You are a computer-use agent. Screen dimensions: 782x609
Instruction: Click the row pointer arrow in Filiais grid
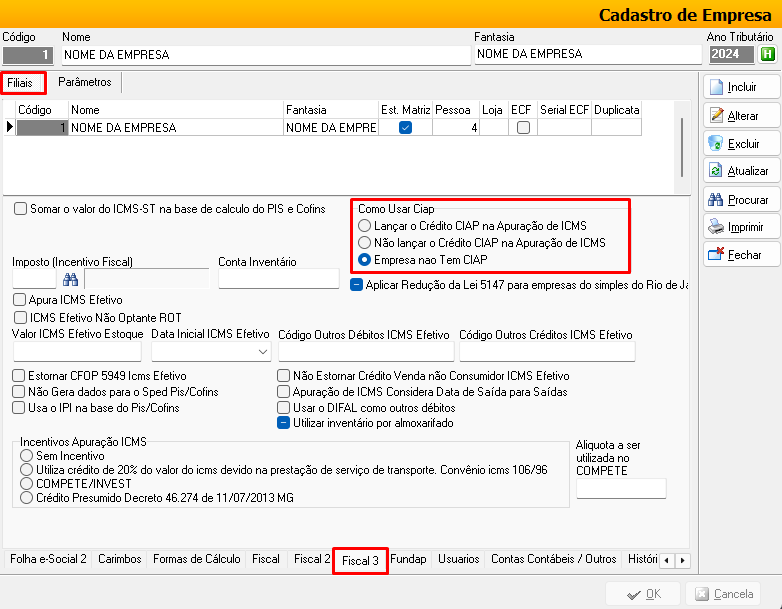[9, 127]
